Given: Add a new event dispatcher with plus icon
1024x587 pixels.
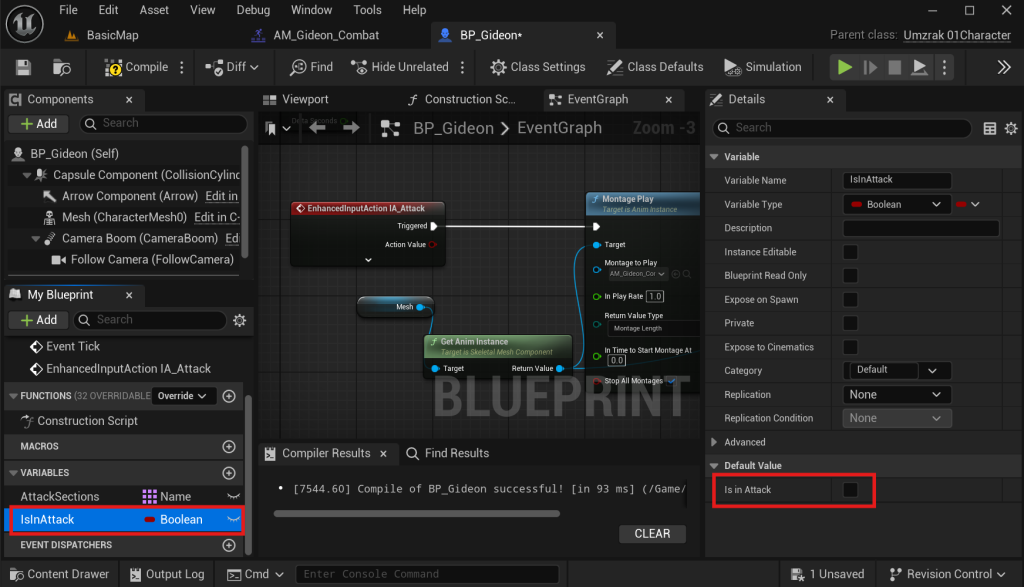Looking at the screenshot, I should click(x=229, y=545).
